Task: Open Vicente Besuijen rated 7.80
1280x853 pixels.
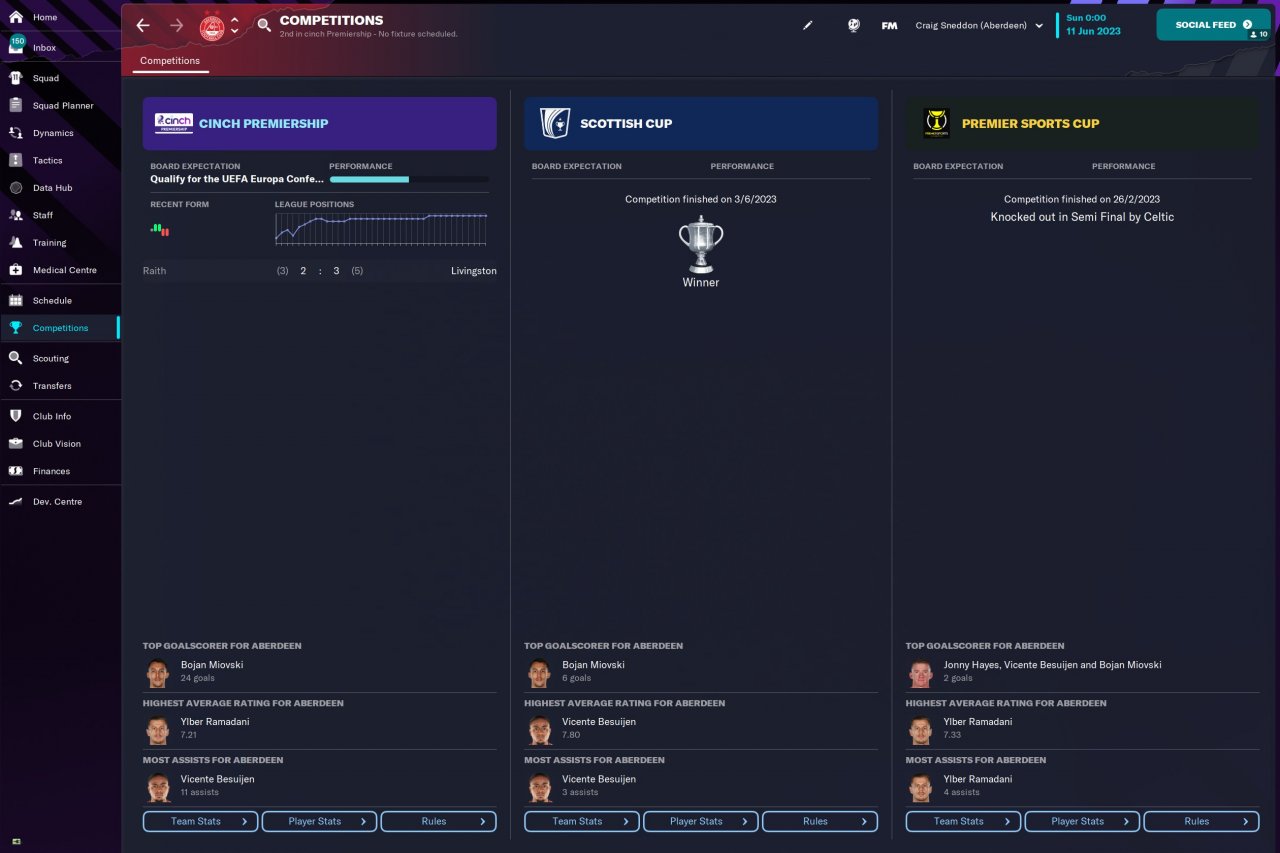Action: (x=599, y=722)
